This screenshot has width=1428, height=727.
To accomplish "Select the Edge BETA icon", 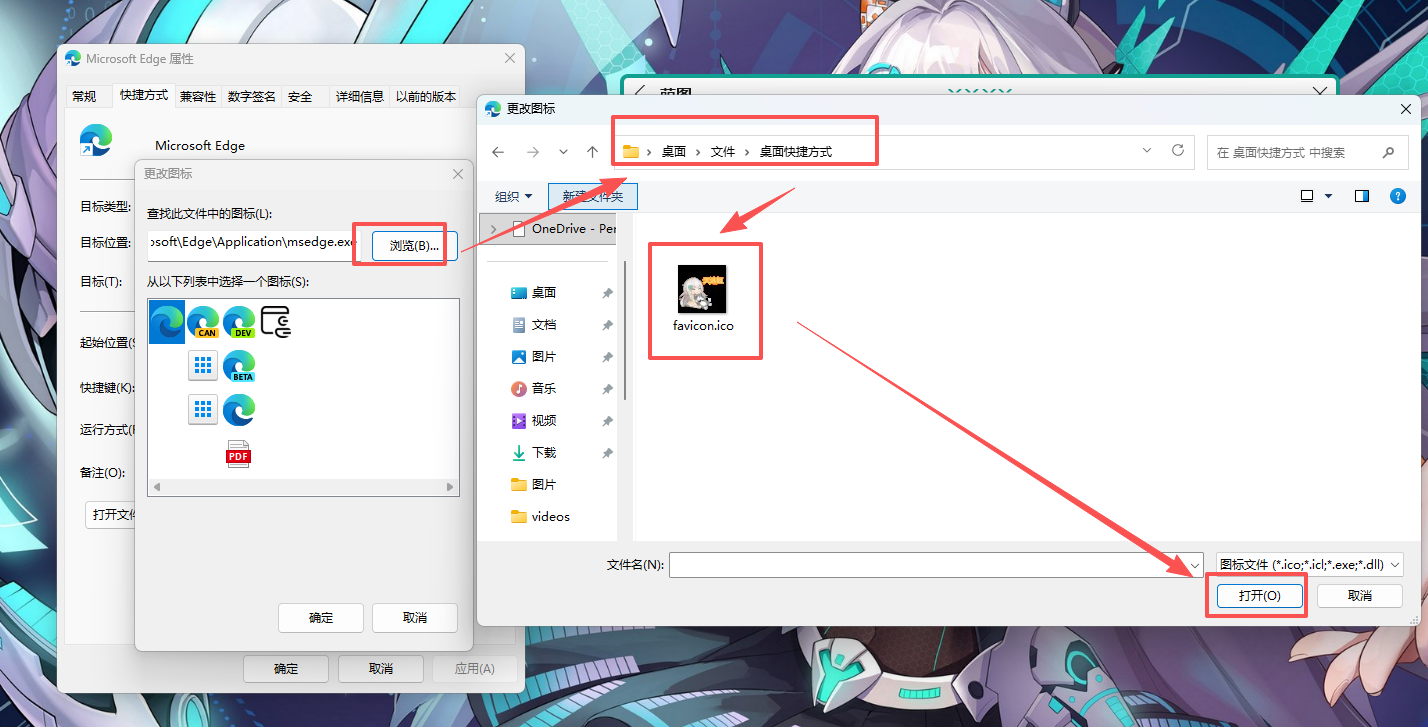I will tap(238, 366).
